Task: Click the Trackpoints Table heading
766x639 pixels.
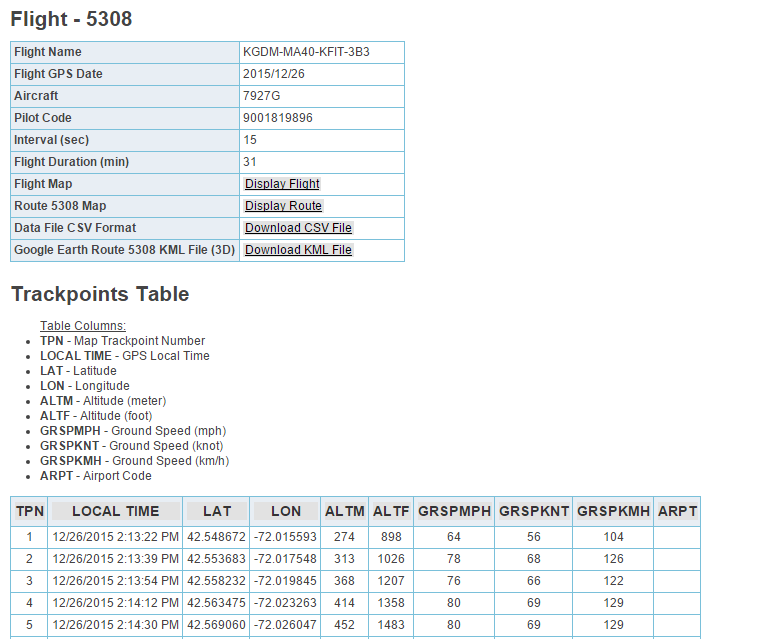Action: click(x=100, y=294)
